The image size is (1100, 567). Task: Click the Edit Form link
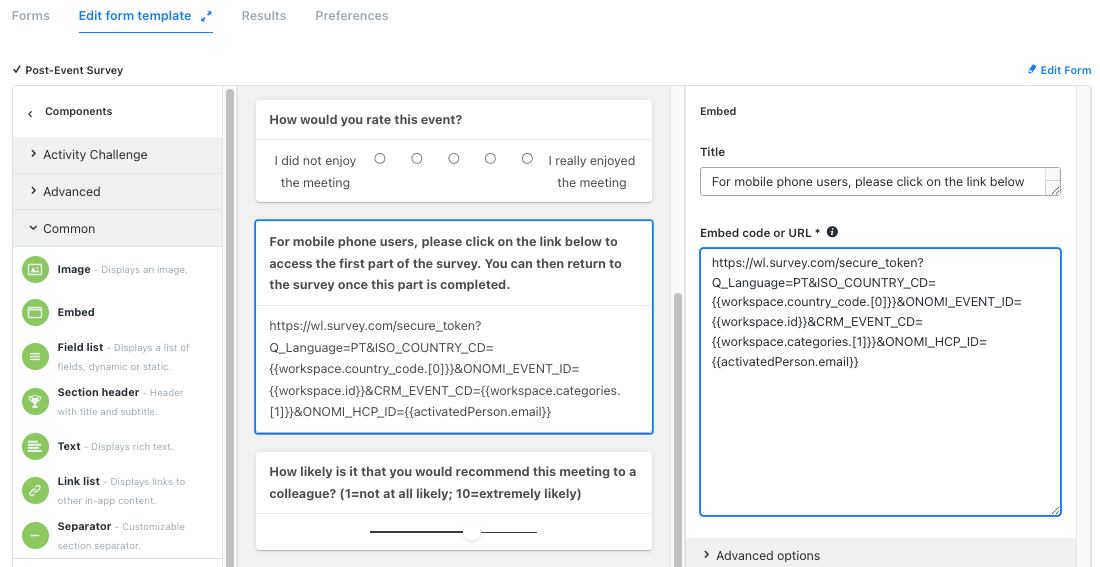1066,70
